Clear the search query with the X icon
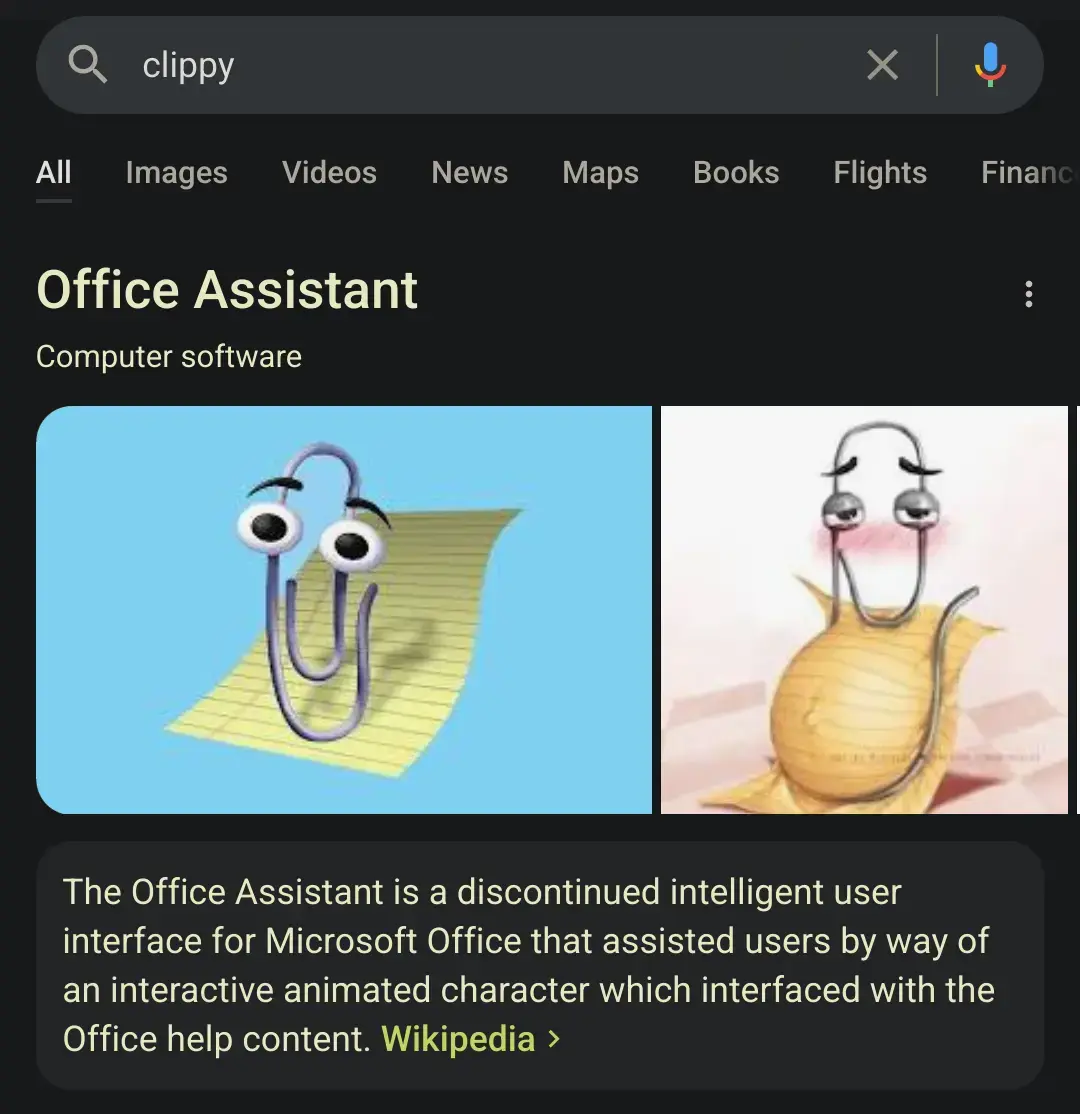 [x=882, y=66]
